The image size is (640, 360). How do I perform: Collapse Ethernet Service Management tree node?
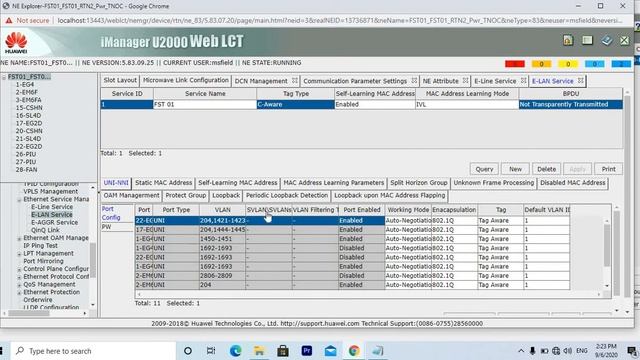click(x=19, y=200)
